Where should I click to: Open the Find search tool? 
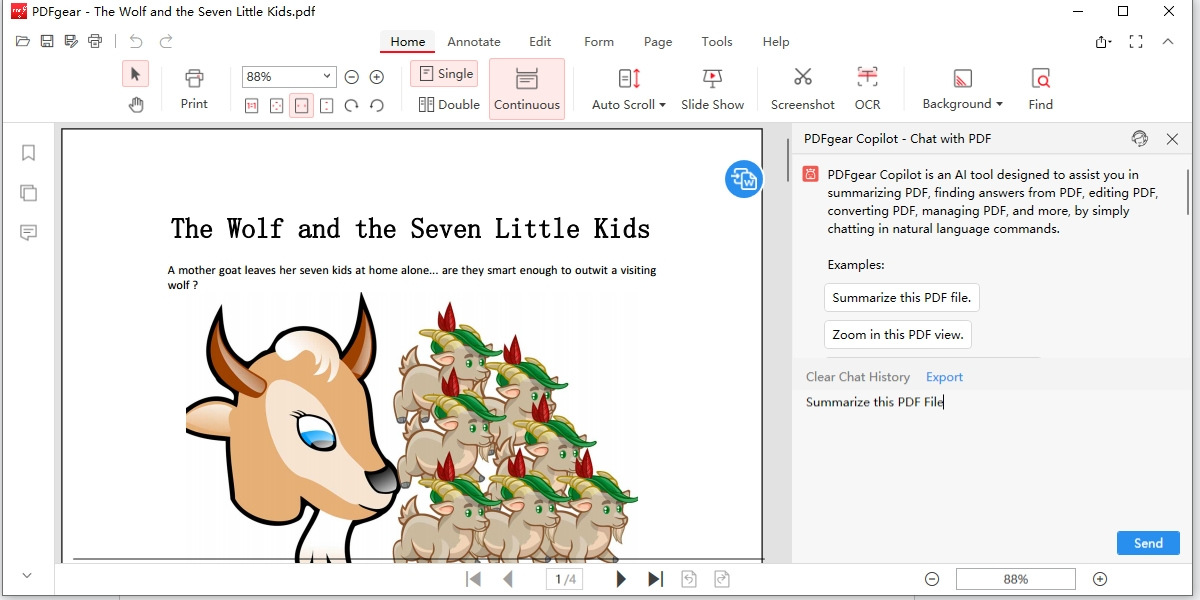tap(1040, 88)
